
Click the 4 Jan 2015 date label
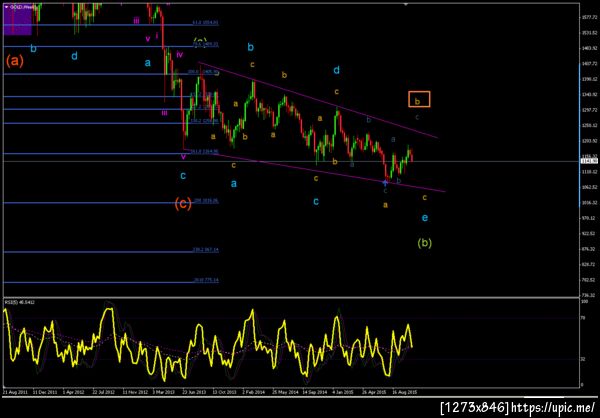click(343, 392)
